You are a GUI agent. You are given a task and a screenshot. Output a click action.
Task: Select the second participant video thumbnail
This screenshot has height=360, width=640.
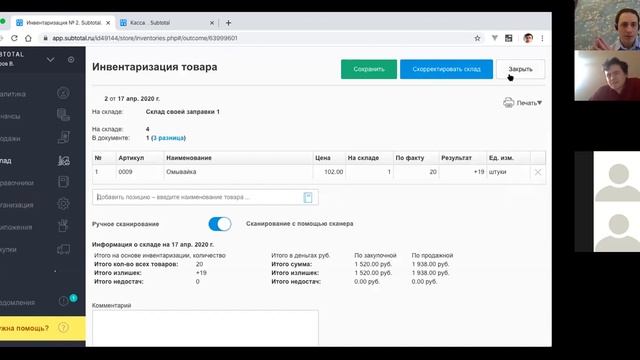[607, 76]
